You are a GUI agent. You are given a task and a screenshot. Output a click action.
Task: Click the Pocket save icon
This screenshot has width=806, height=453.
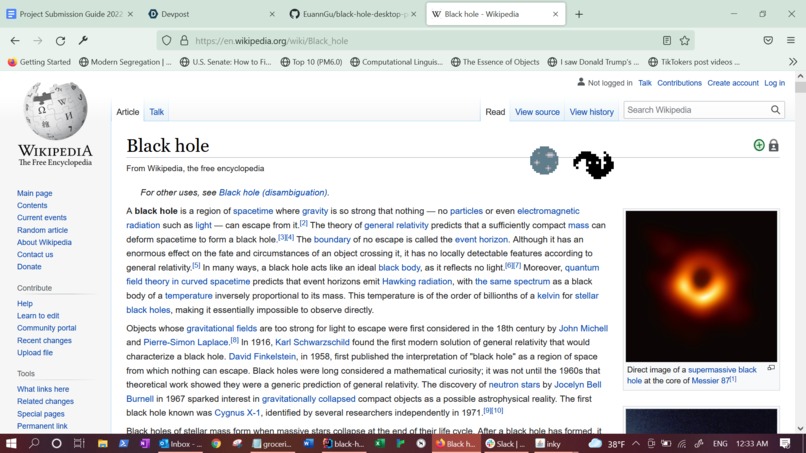tap(768, 40)
